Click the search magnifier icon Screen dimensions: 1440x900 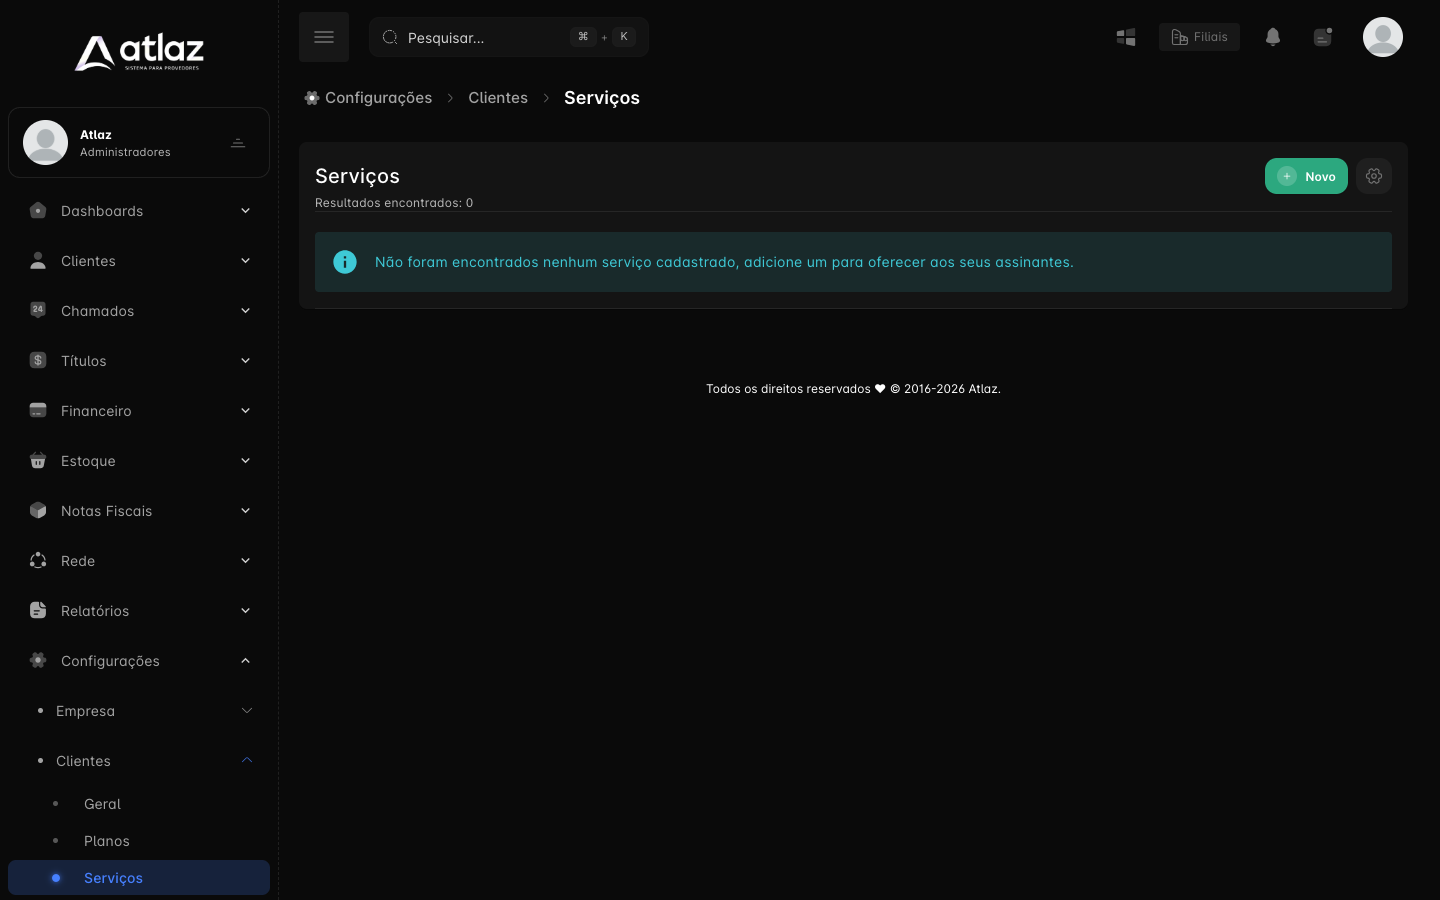tap(390, 37)
